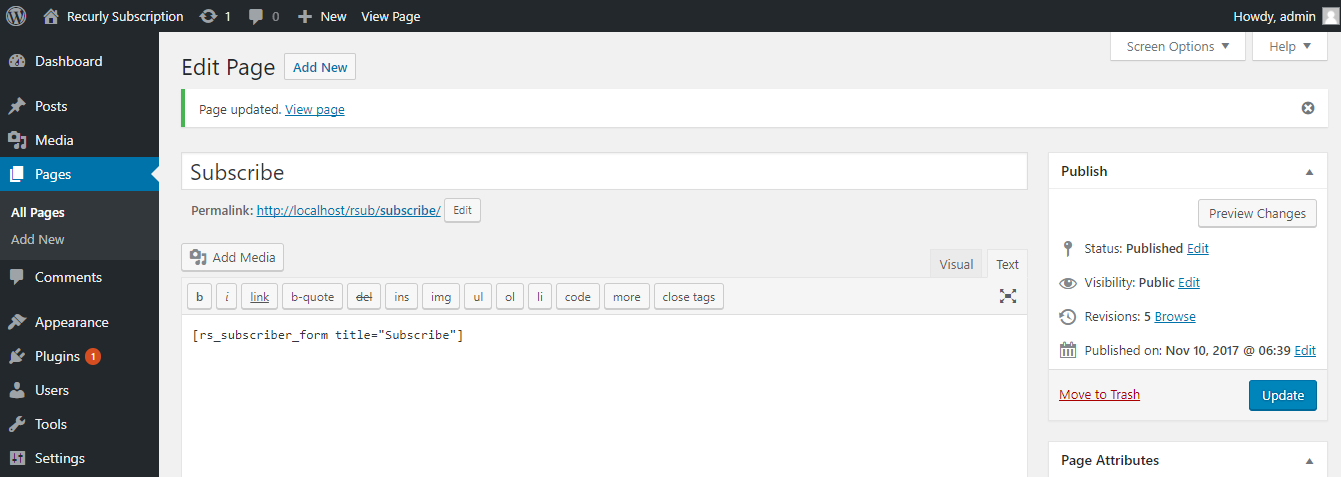
Task: Expand the Screen Options dropdown
Action: pos(1177,47)
